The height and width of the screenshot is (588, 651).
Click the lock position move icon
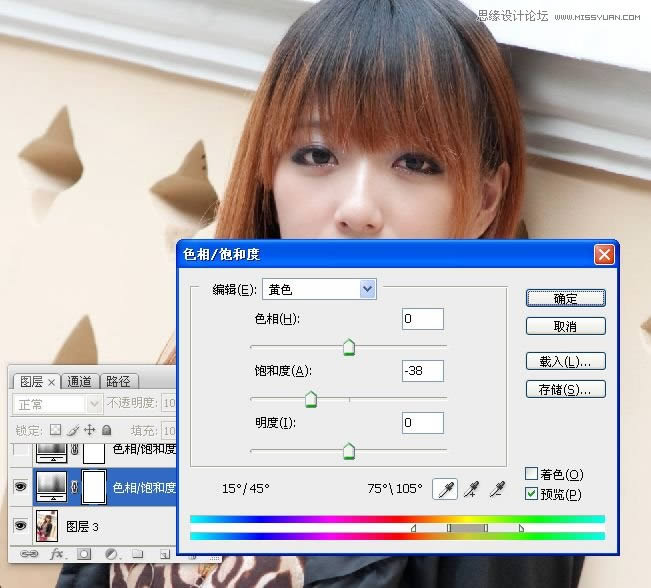pyautogui.click(x=89, y=429)
